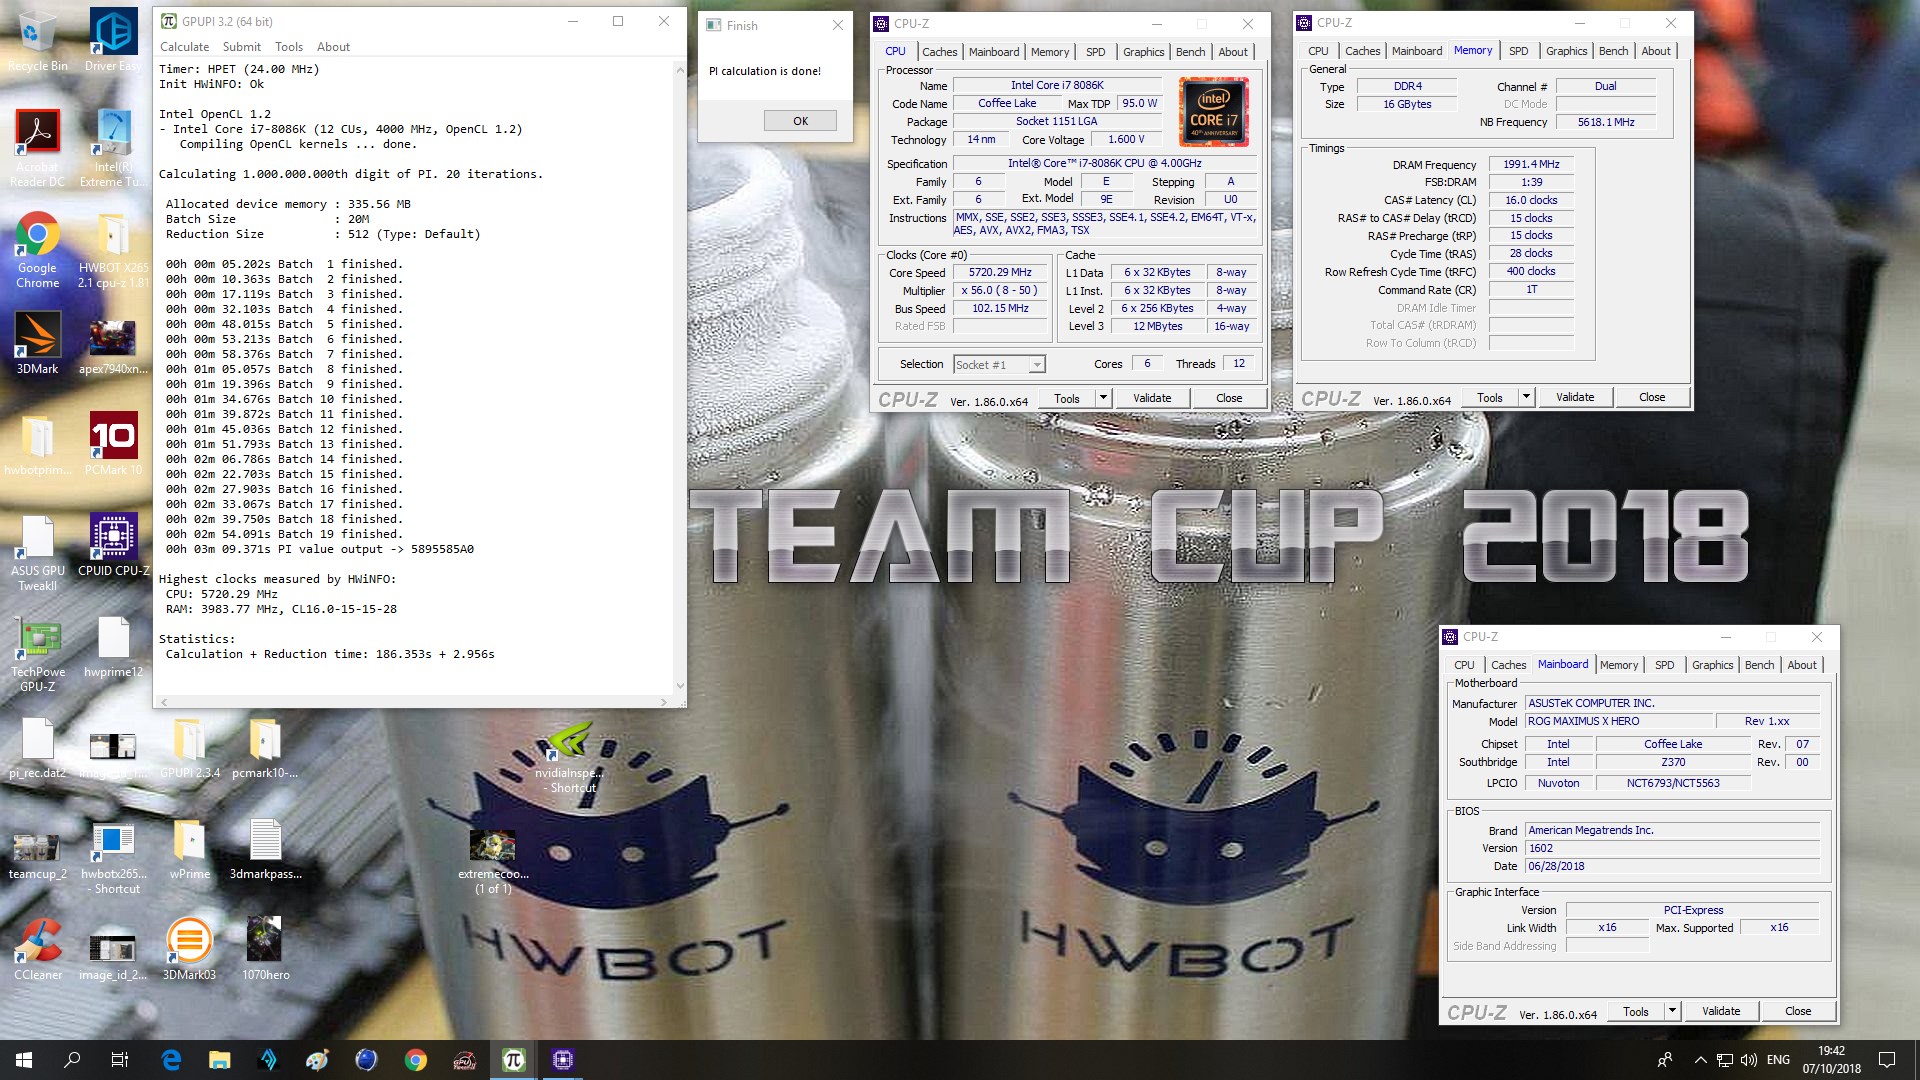Open Microsoft Edge from taskbar
Viewport: 1920px width, 1080px height.
[x=171, y=1060]
